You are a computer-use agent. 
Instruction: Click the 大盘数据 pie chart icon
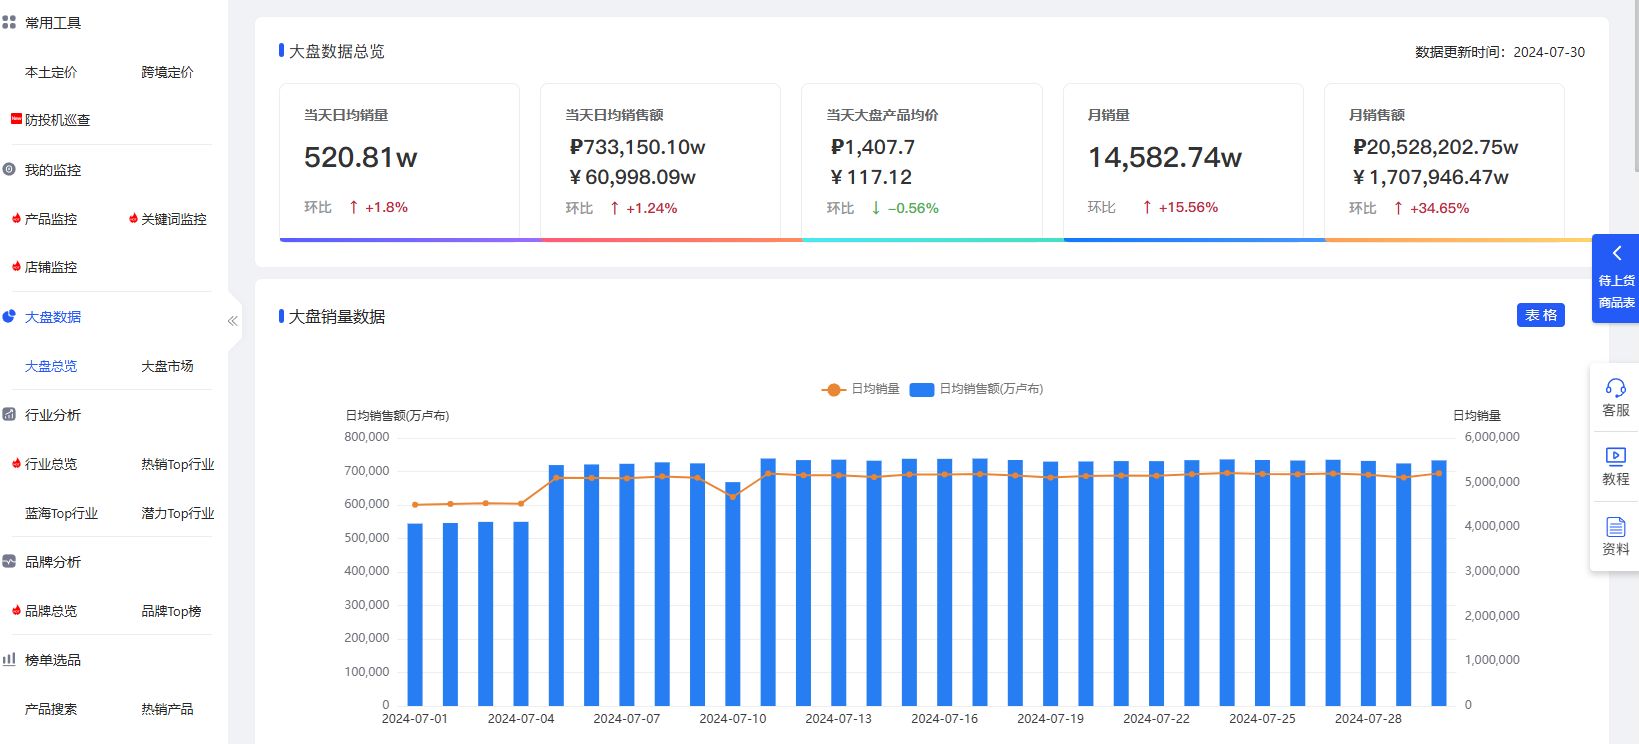[9, 316]
